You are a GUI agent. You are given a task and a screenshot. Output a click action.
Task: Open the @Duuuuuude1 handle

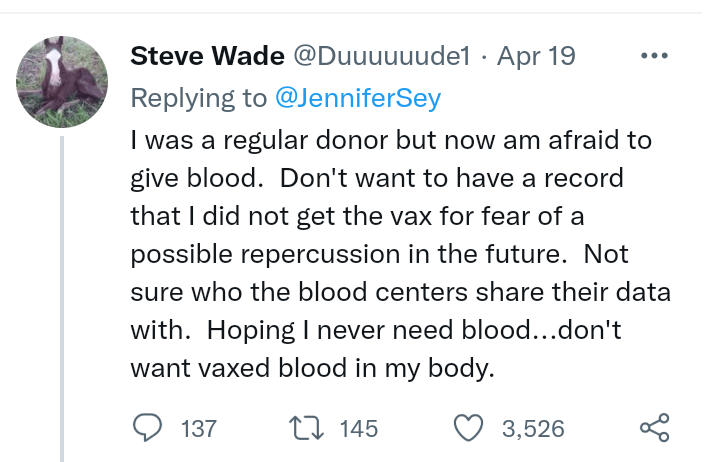tap(380, 56)
